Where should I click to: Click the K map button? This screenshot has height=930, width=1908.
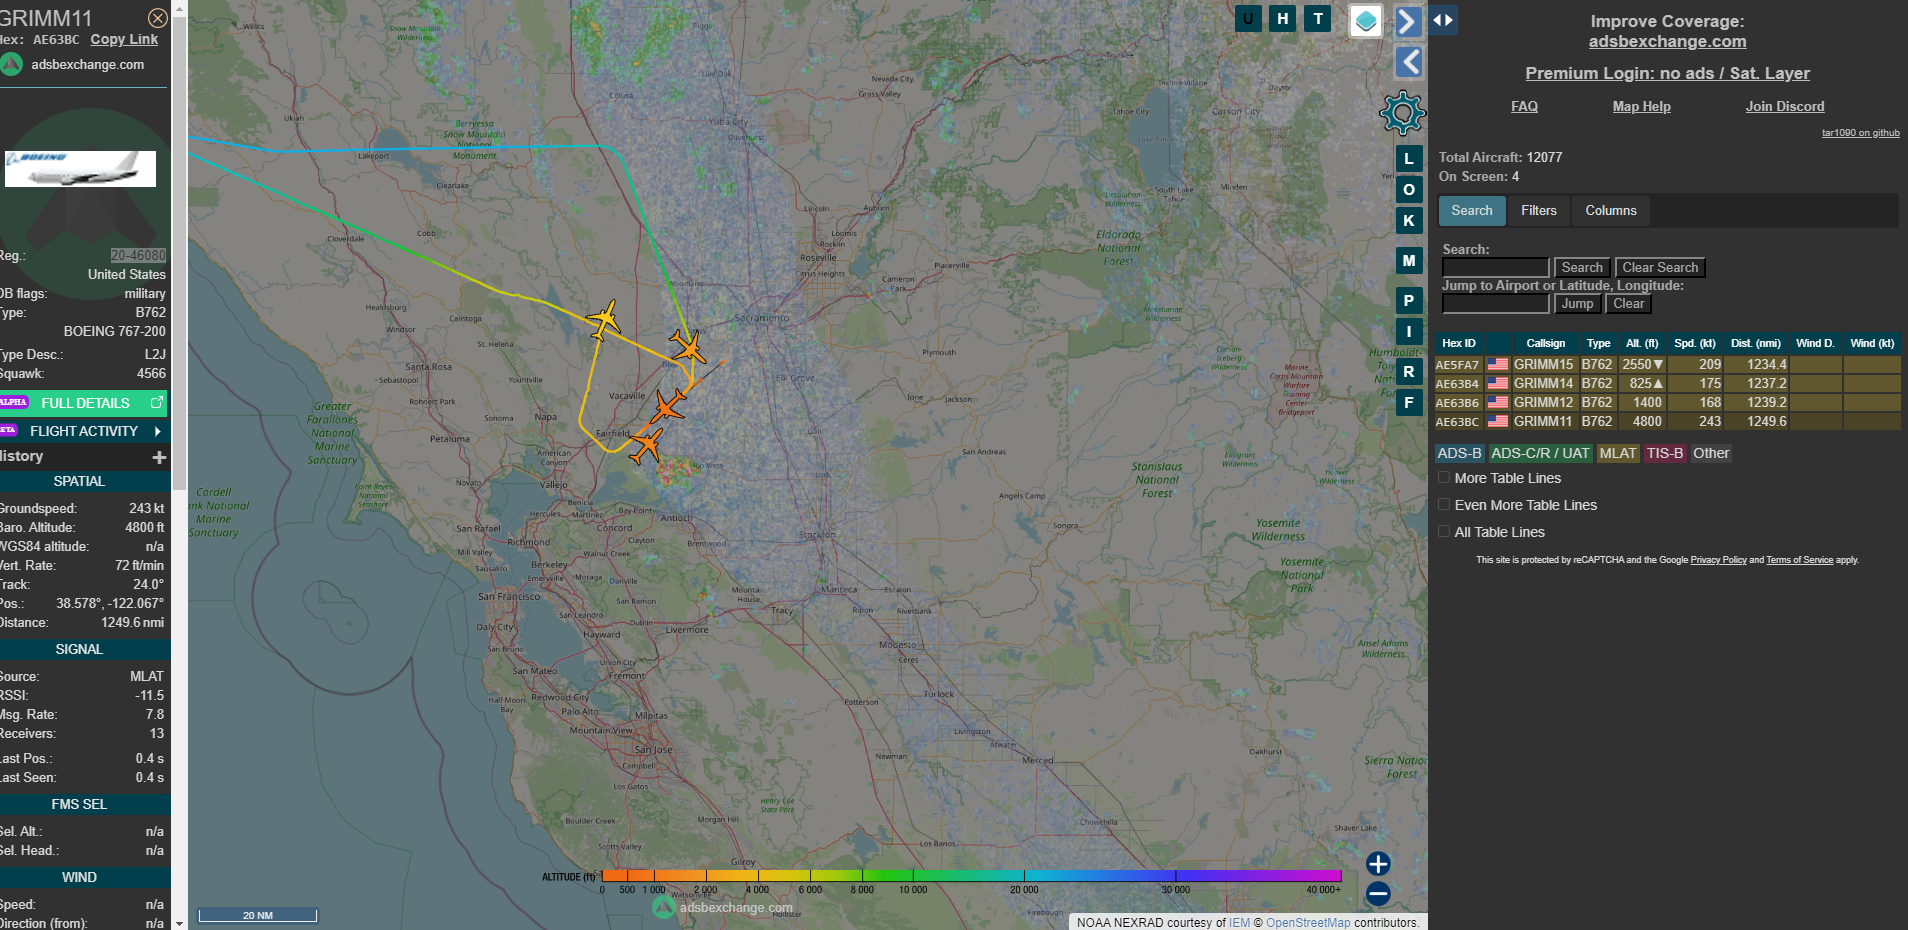[x=1409, y=220]
